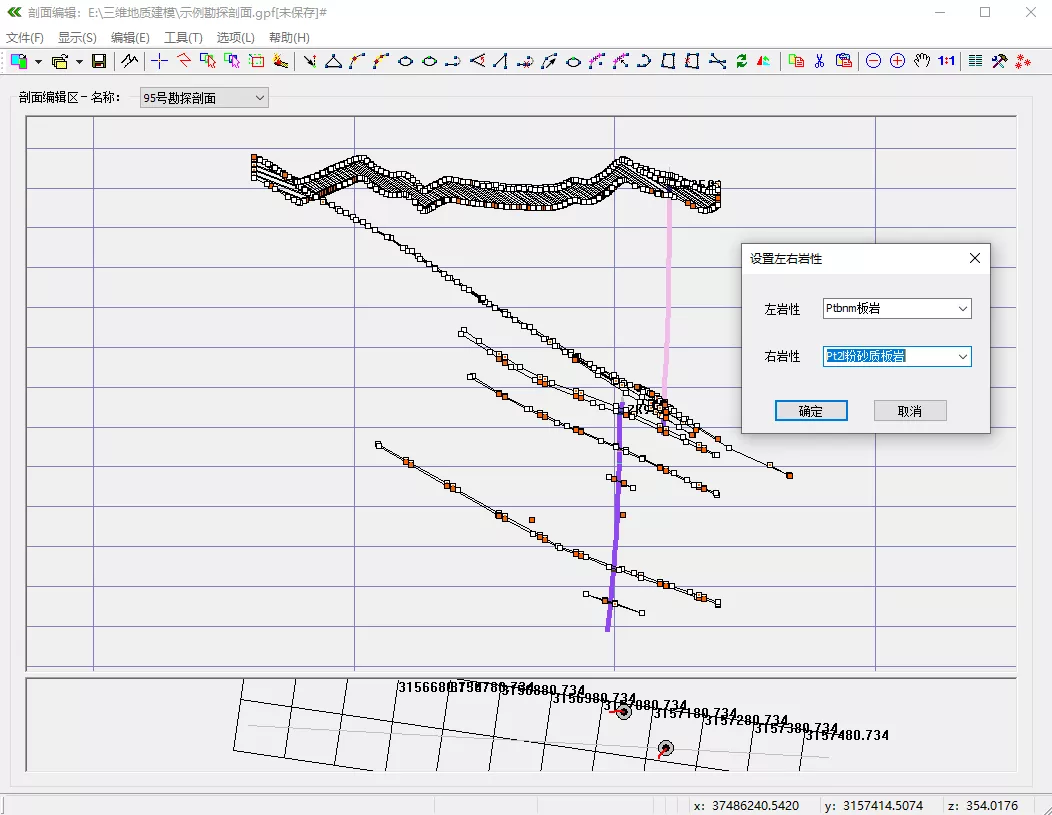Open the 文件(F) menu
Viewport: 1052px width, 815px height.
(25, 38)
